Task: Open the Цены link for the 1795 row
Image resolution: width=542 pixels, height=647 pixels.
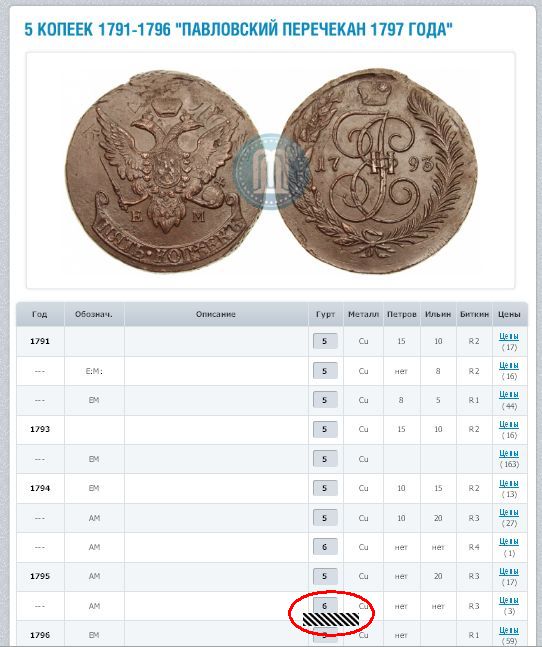Action: (509, 571)
